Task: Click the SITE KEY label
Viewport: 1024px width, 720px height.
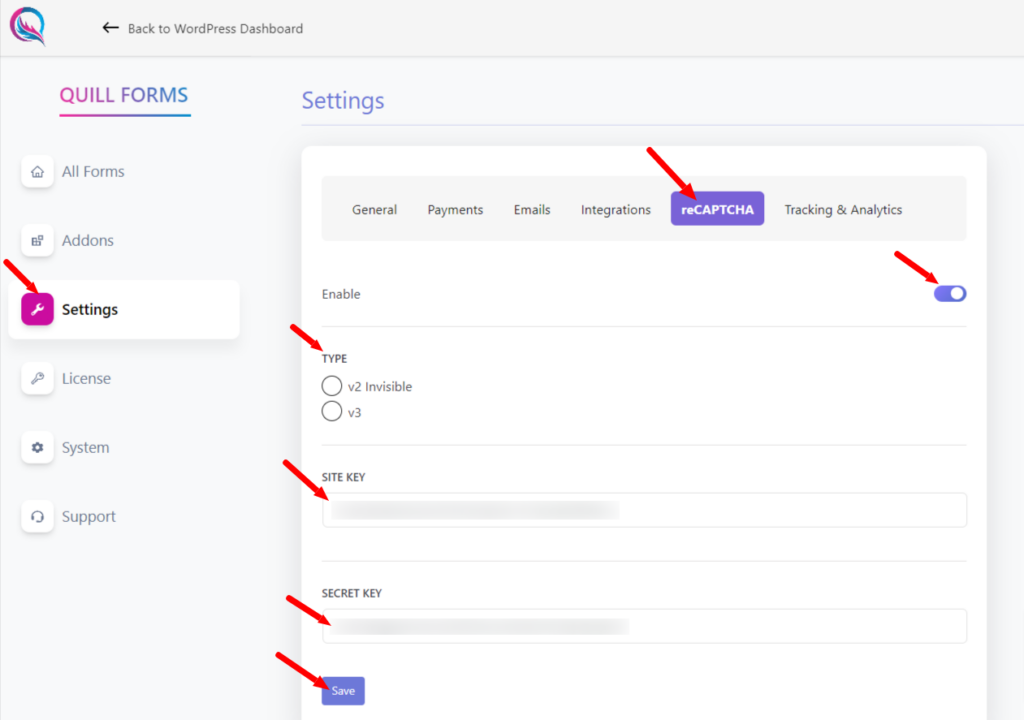Action: point(344,477)
